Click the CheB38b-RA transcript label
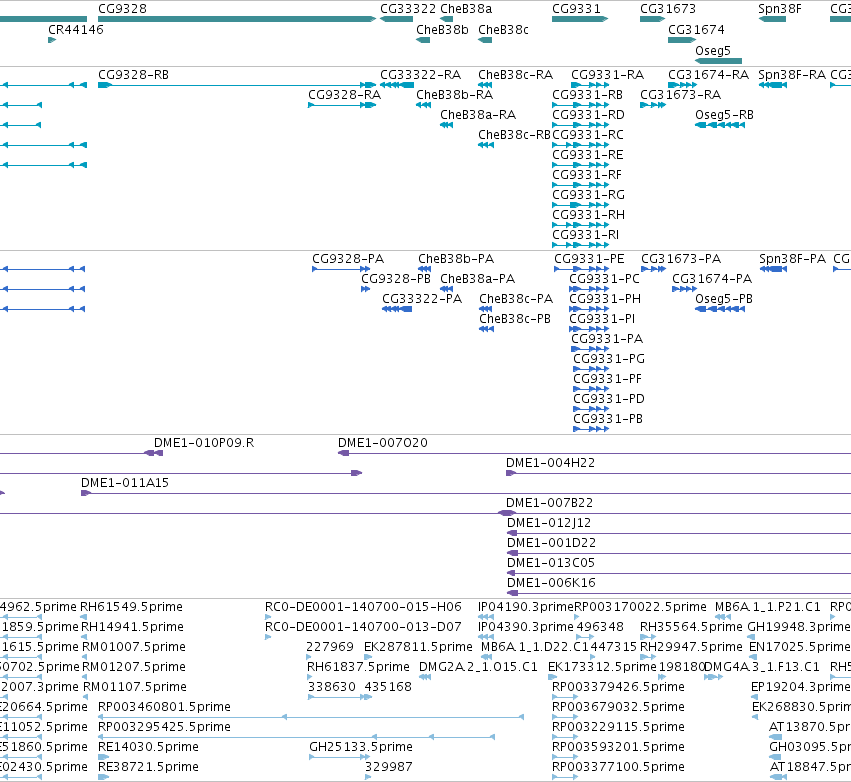The height and width of the screenshot is (782, 851). 455,95
